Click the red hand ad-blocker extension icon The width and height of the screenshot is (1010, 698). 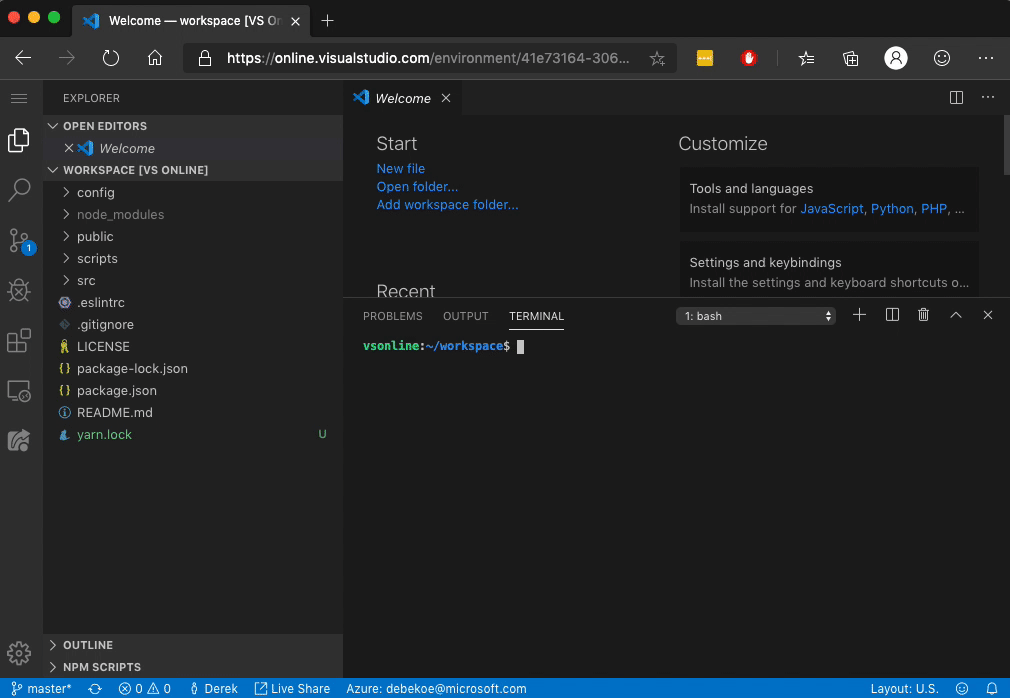748,59
